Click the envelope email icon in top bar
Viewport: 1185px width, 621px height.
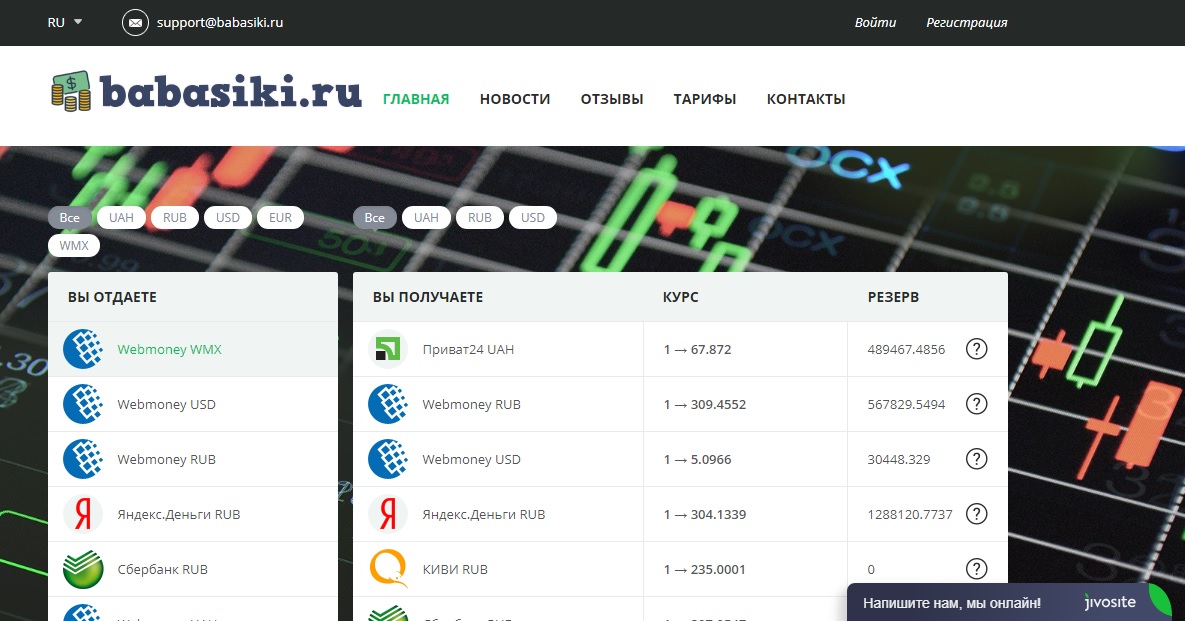(x=135, y=23)
